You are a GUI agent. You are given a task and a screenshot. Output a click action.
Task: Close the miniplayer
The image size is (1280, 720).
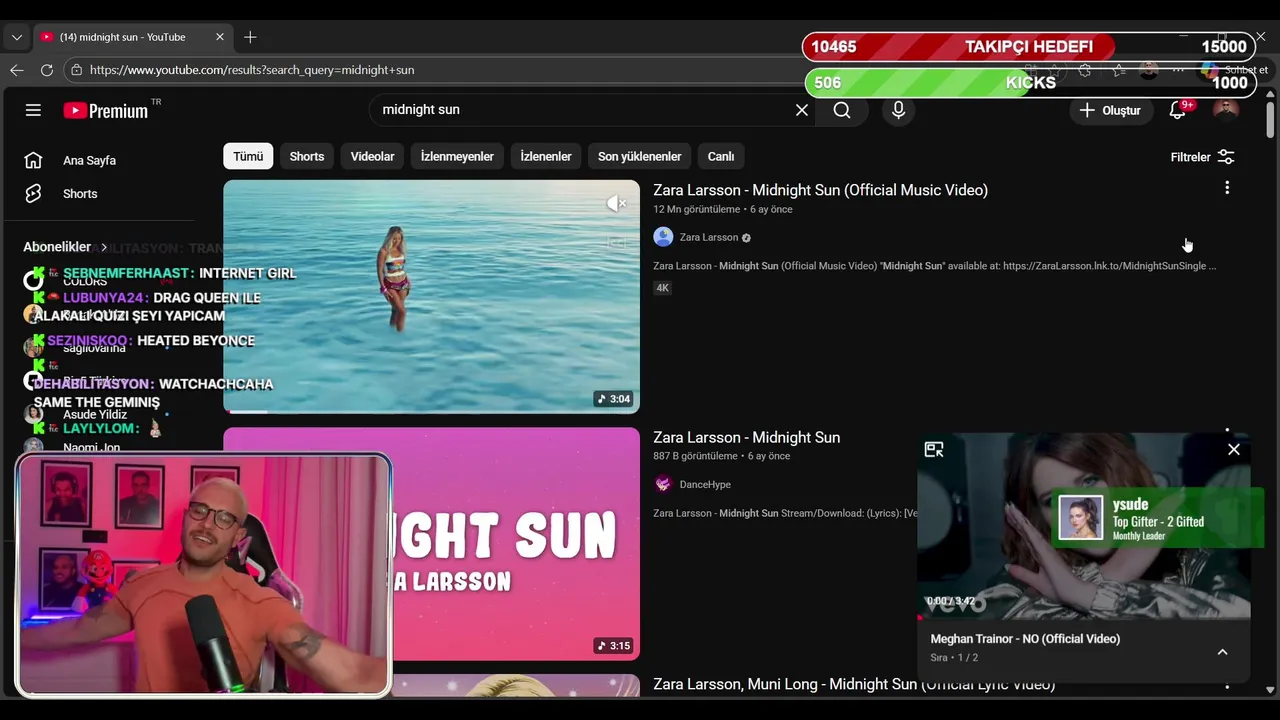[x=1234, y=450]
